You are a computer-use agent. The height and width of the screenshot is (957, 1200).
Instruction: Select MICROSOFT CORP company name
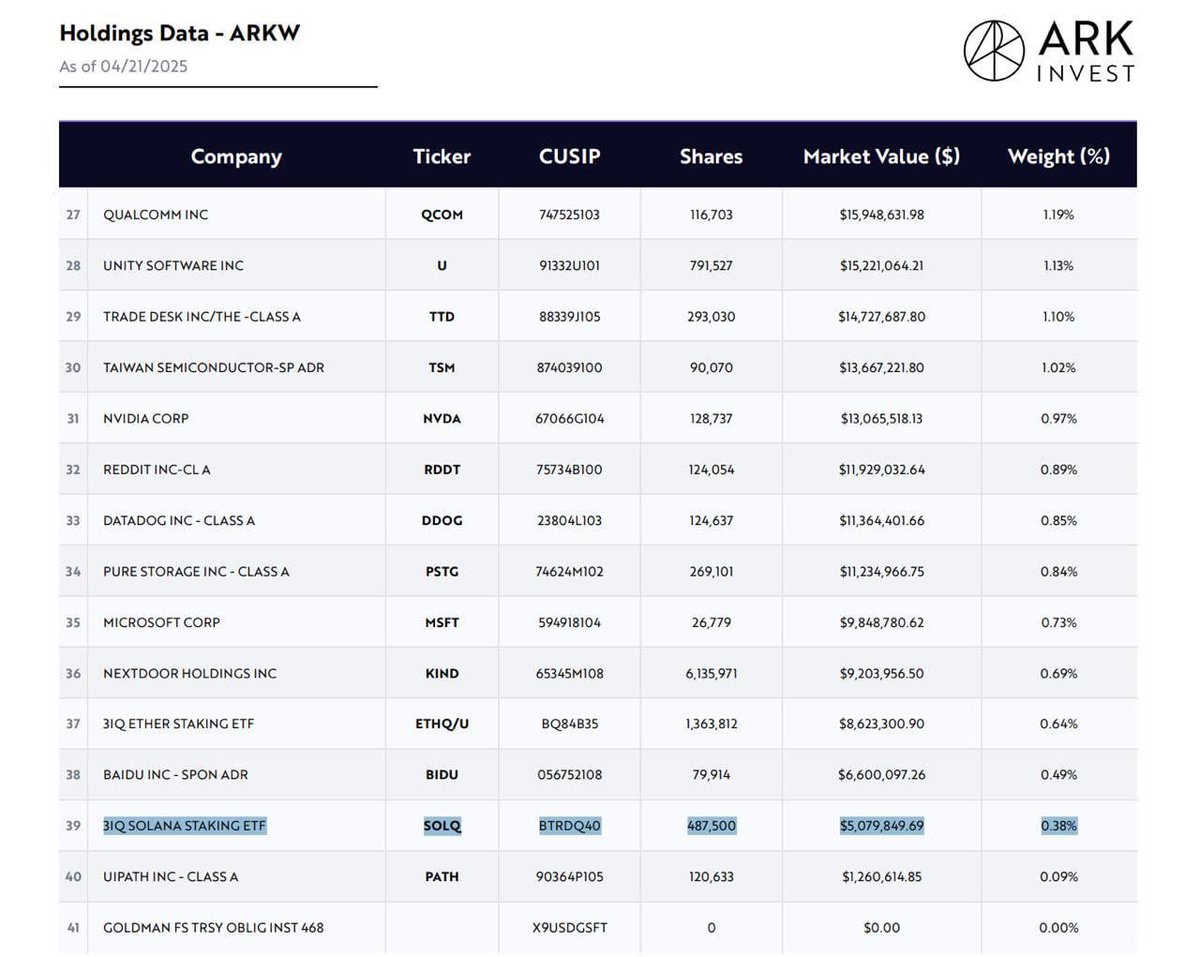click(161, 623)
